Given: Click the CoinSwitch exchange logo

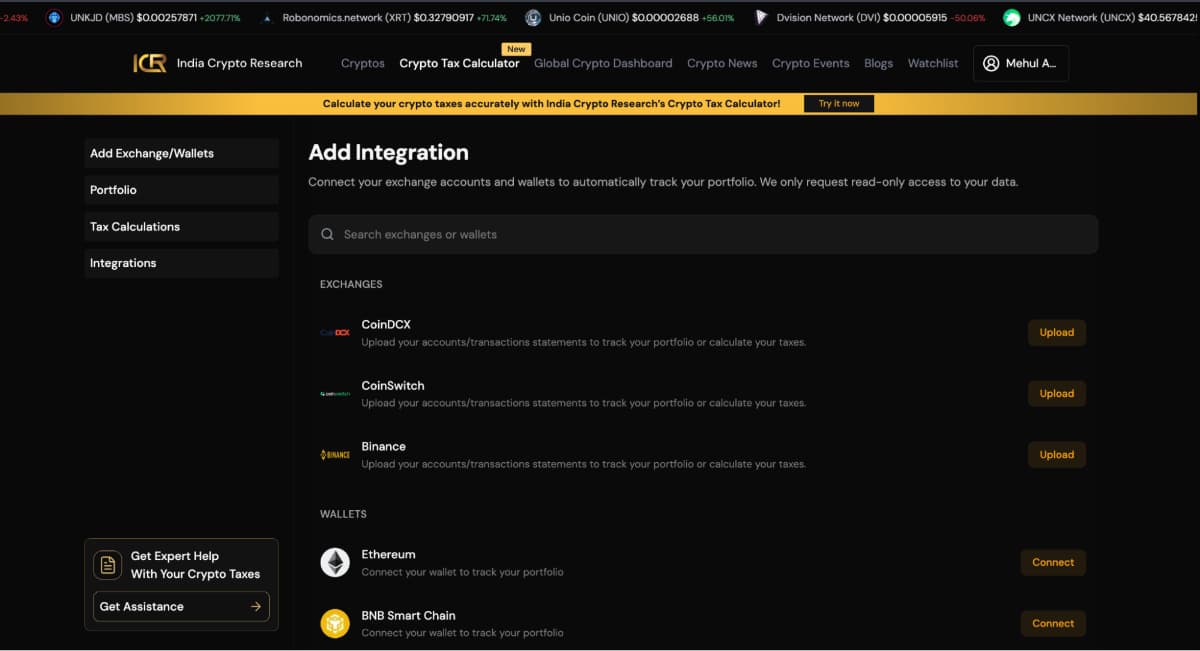Looking at the screenshot, I should click(335, 394).
